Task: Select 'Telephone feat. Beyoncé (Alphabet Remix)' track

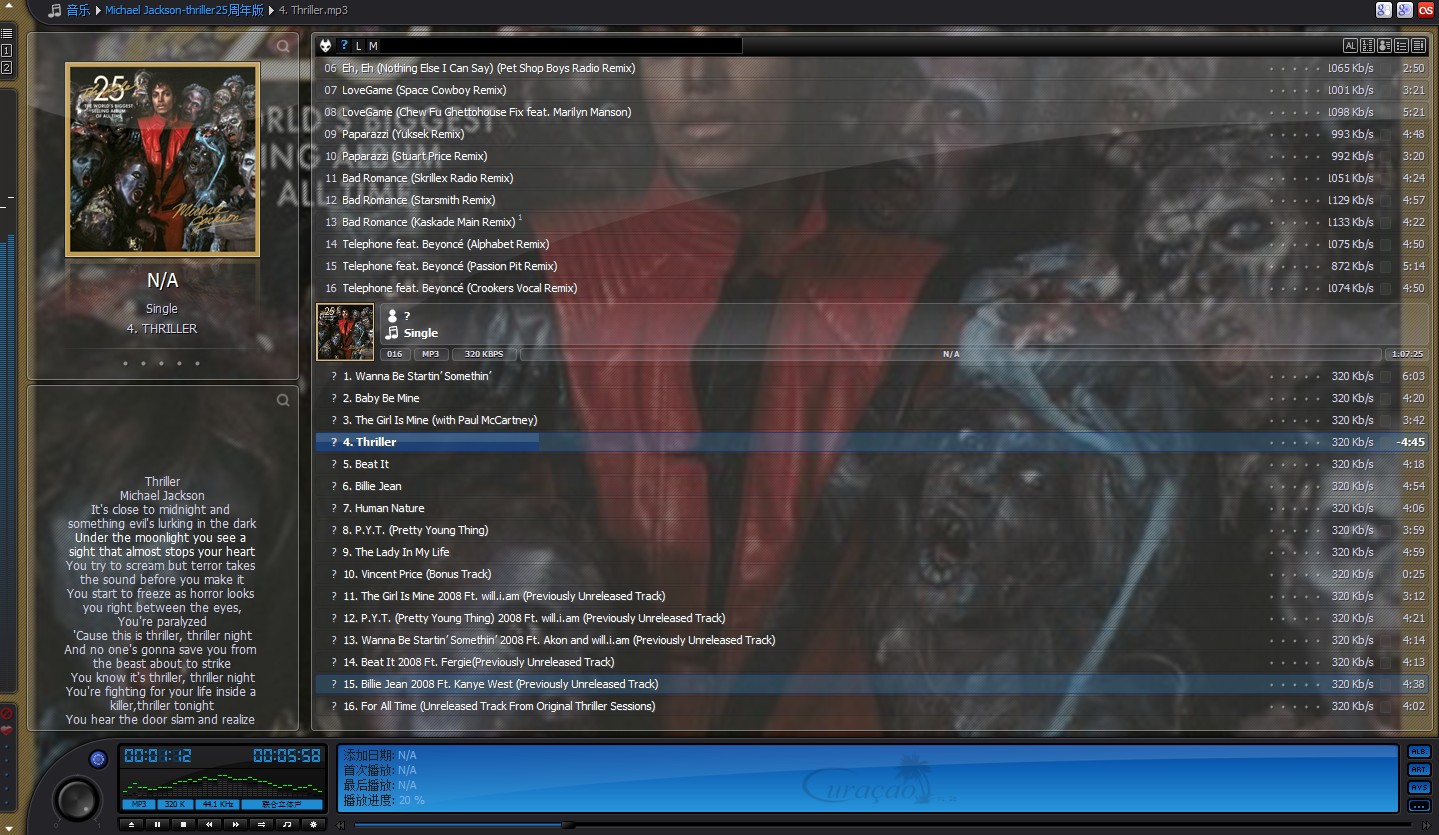Action: 871,244
